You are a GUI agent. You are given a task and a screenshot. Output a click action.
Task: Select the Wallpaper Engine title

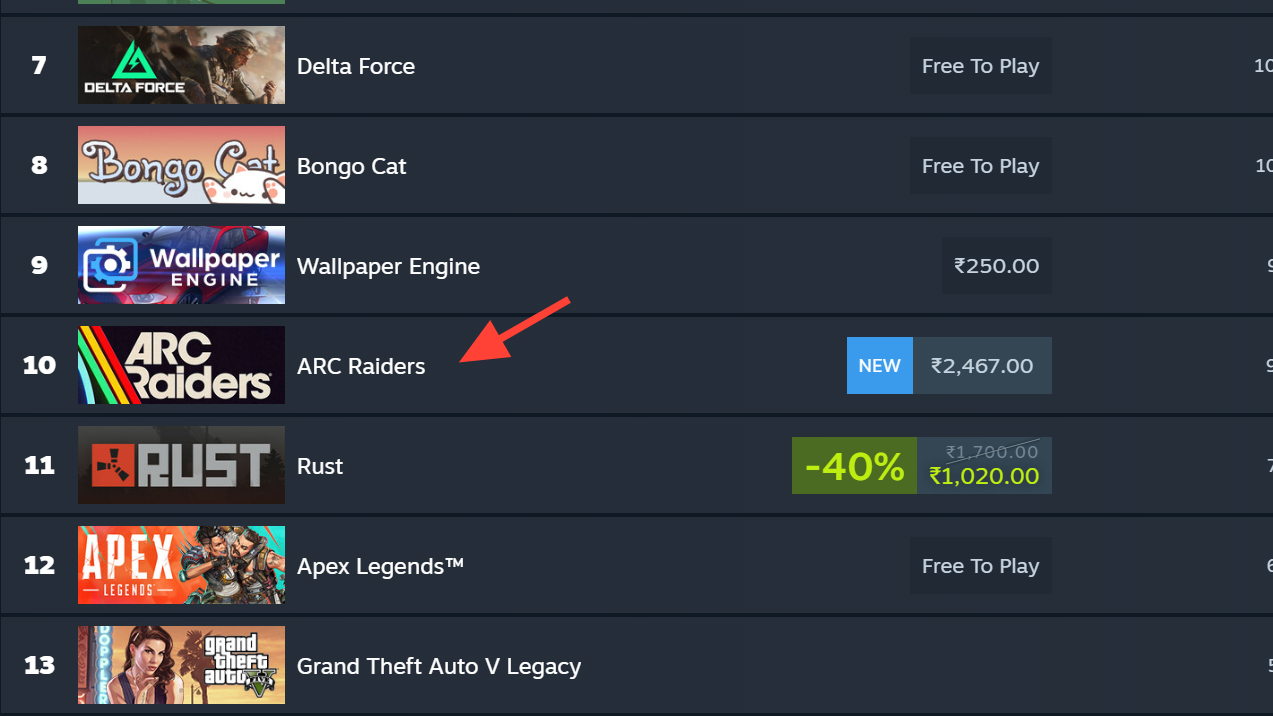click(388, 266)
